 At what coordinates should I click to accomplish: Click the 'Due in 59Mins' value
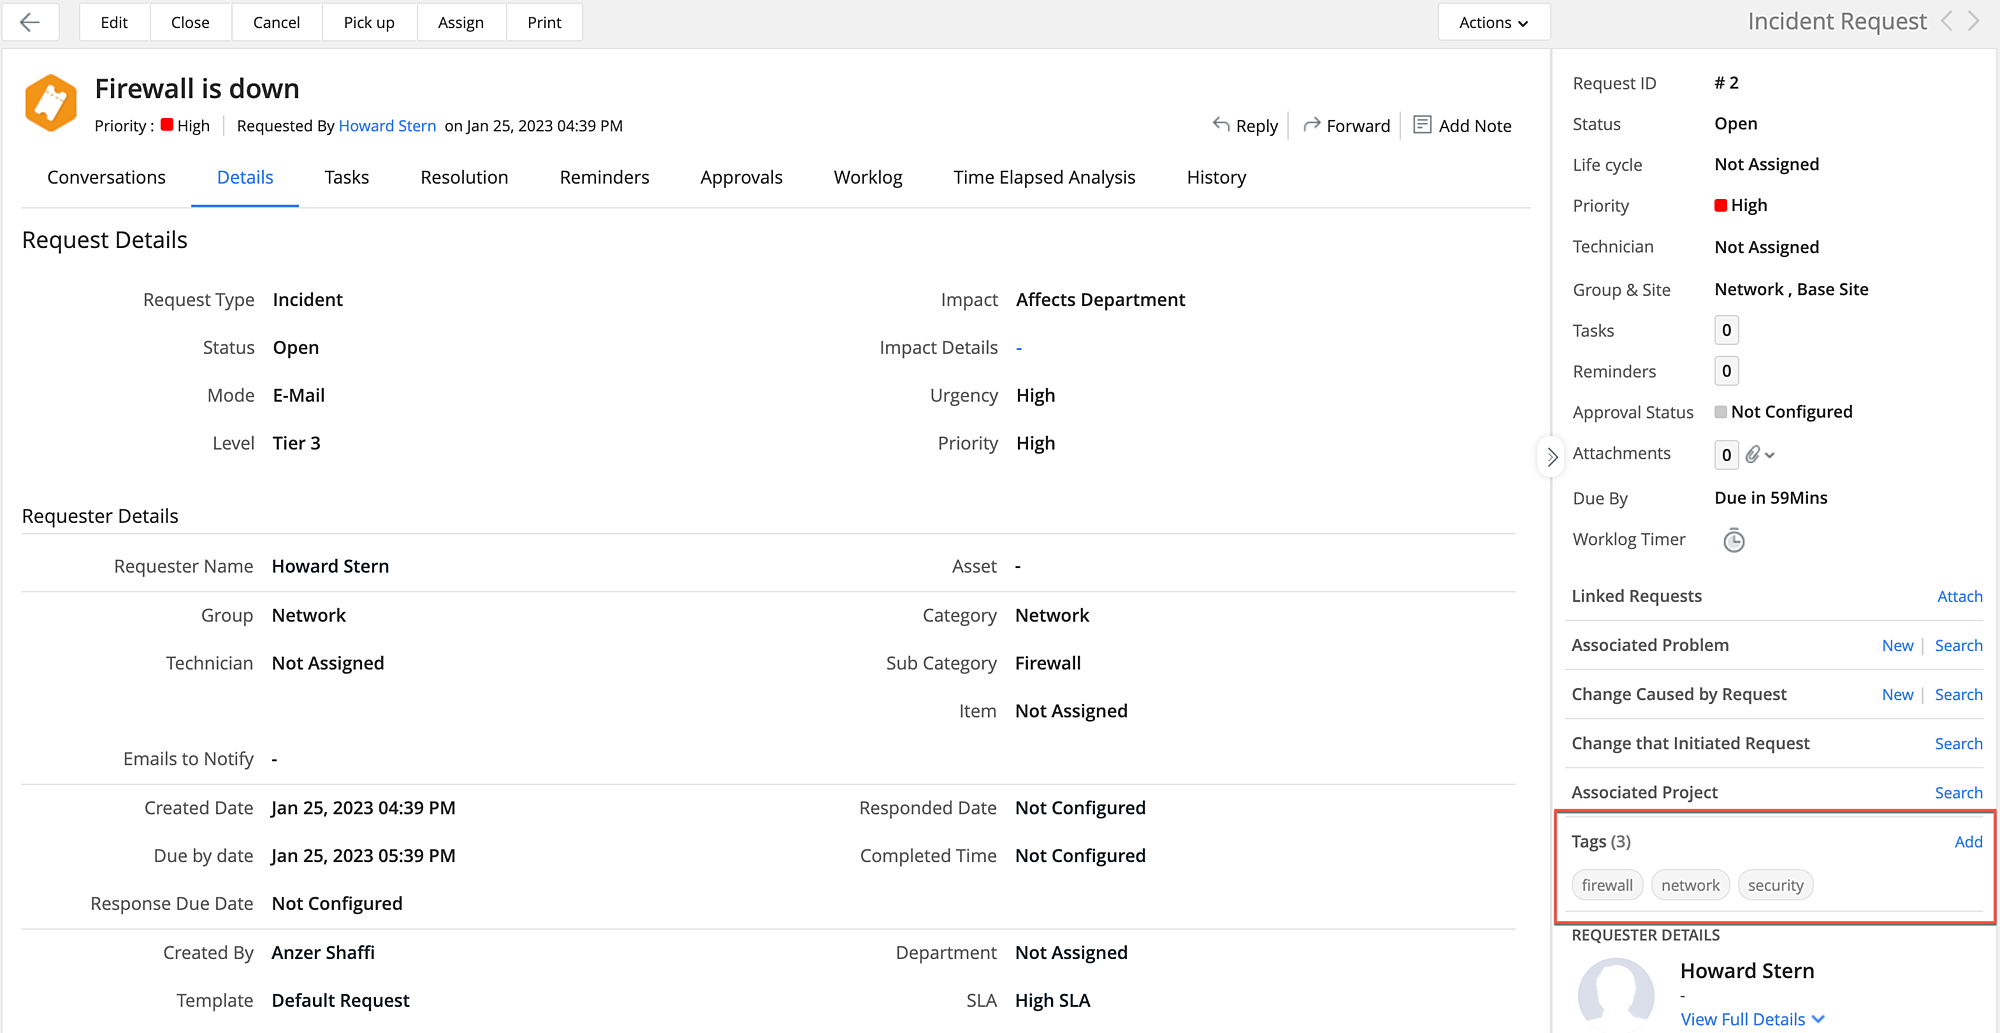(1771, 497)
